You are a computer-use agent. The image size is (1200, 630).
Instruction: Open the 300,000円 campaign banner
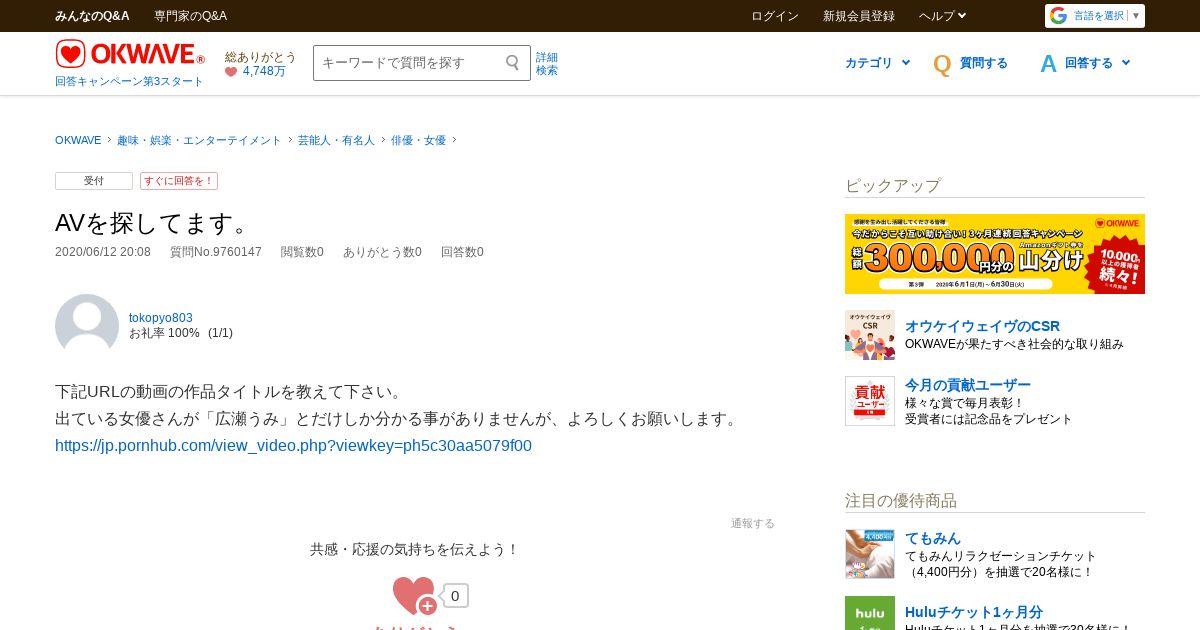pos(995,254)
